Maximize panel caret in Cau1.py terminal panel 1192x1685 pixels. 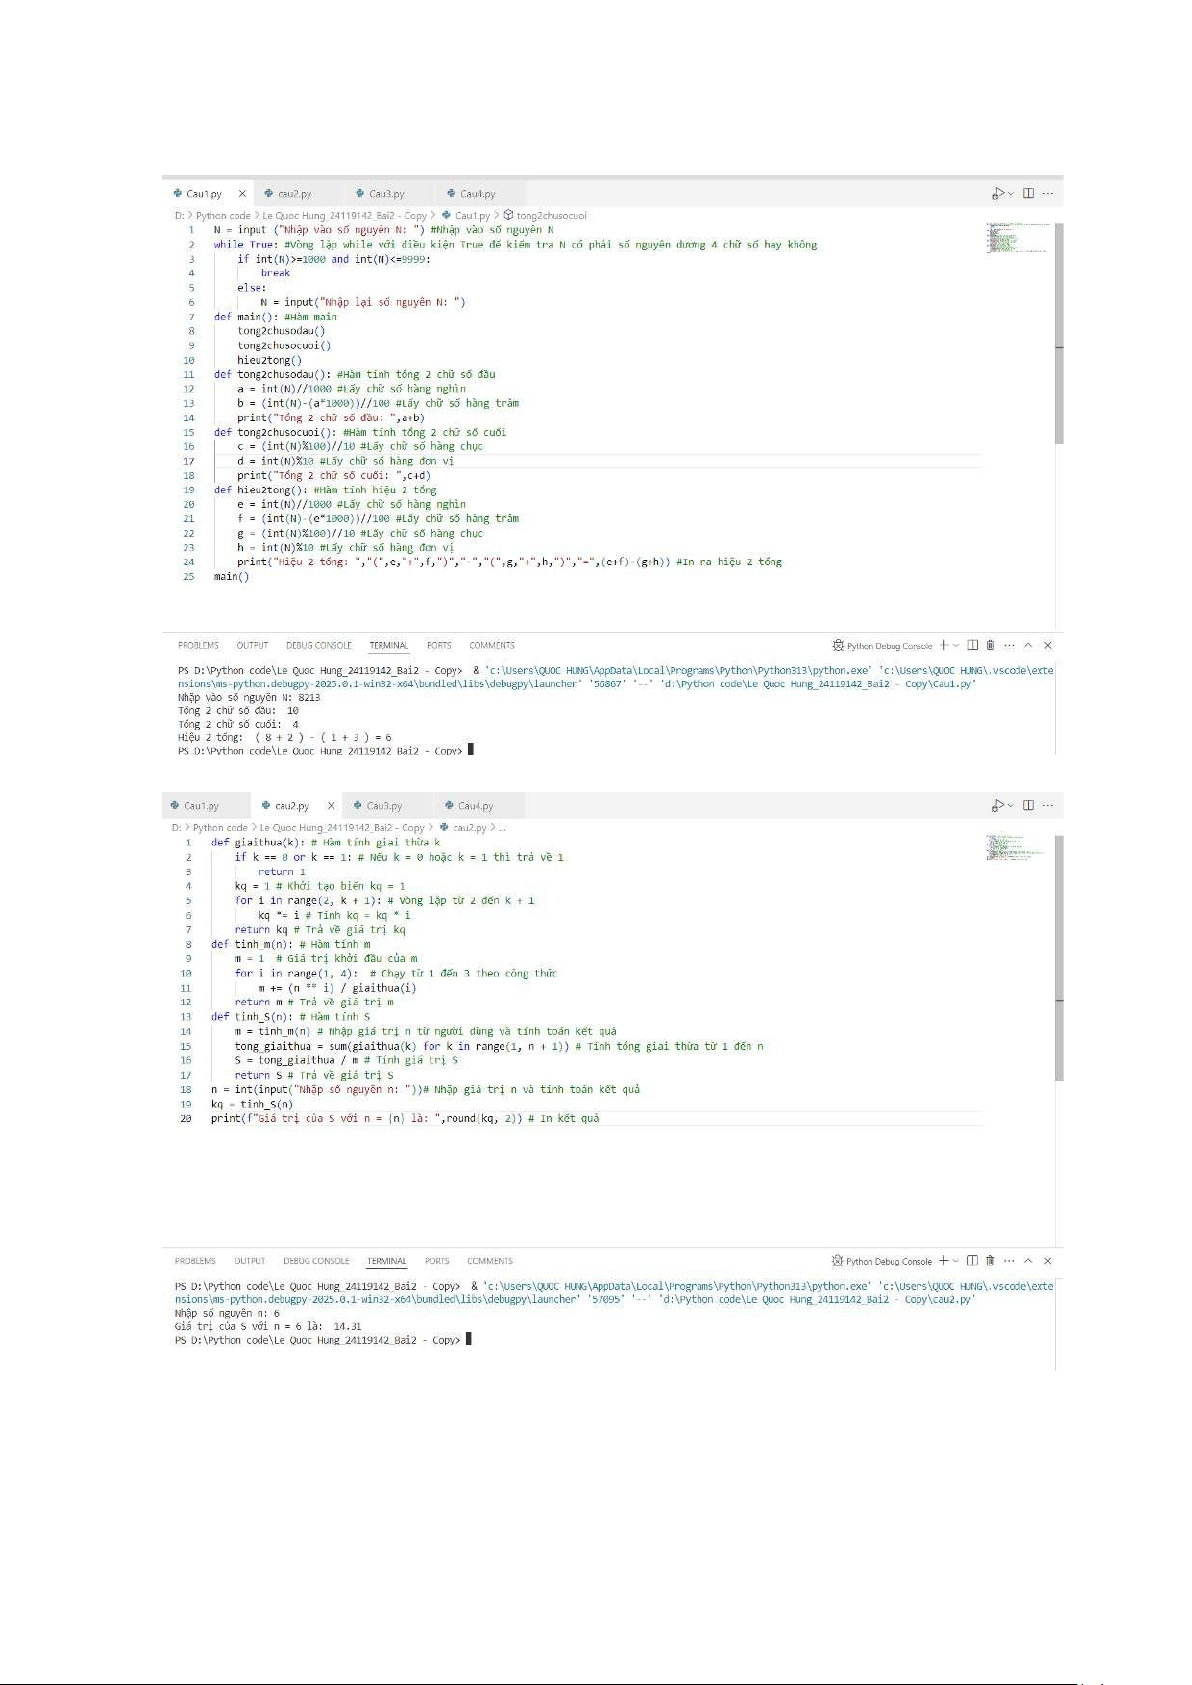click(x=1028, y=646)
